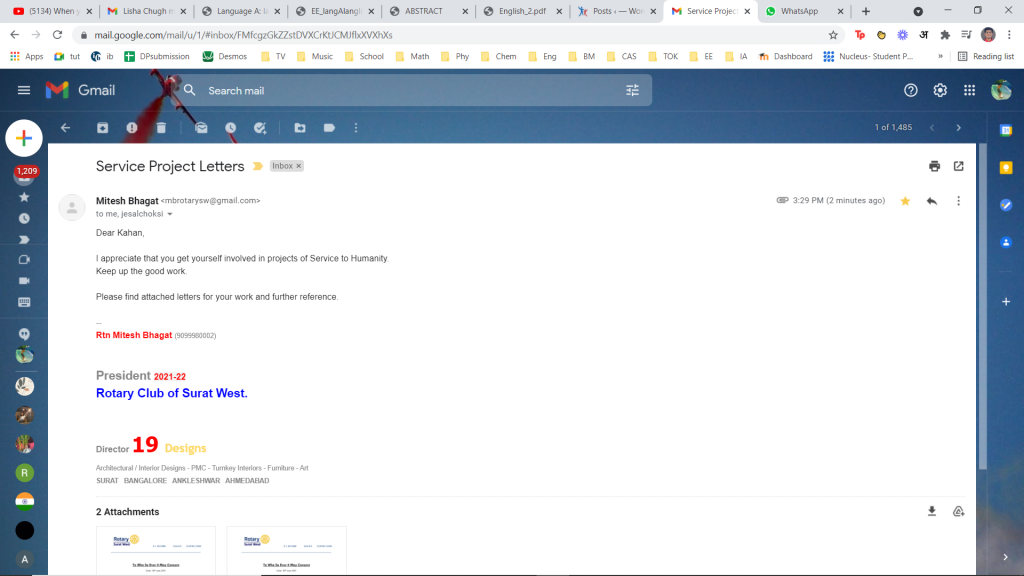Image resolution: width=1024 pixels, height=576 pixels.
Task: Open second attachment thumbnail
Action: tap(287, 551)
